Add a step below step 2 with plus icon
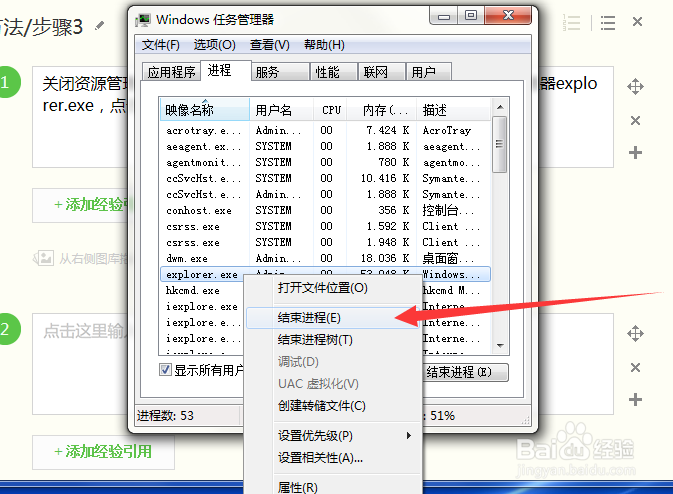The image size is (673, 494). coord(635,400)
